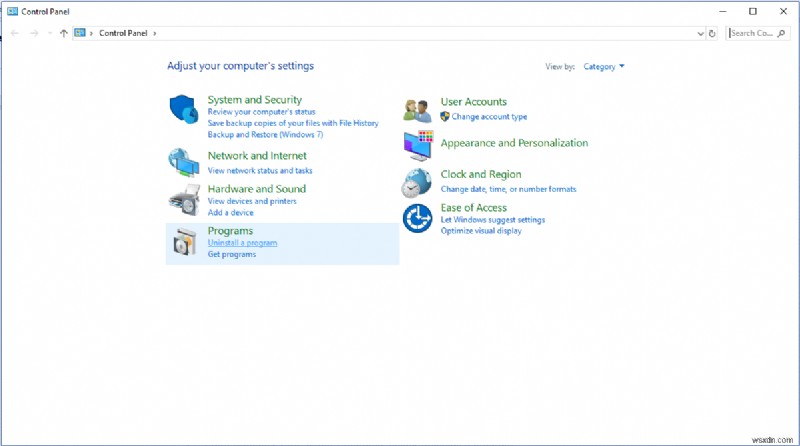Expand the address bar history dropdown arrow

[698, 33]
